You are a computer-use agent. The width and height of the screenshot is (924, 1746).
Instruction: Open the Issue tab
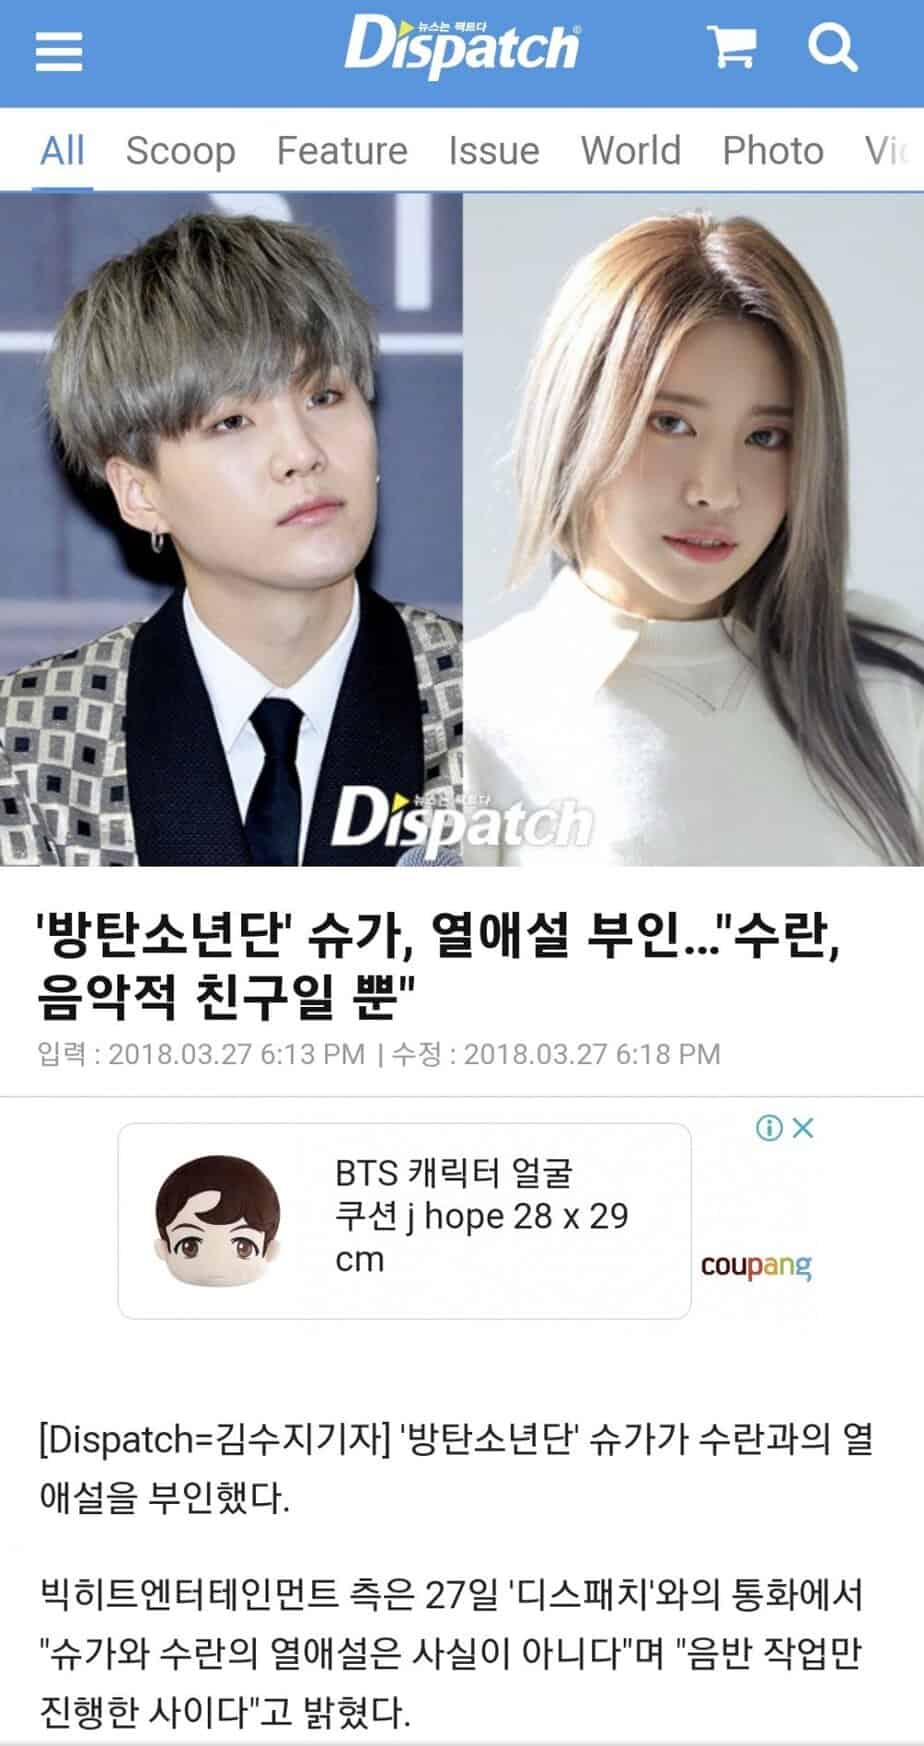(x=494, y=151)
